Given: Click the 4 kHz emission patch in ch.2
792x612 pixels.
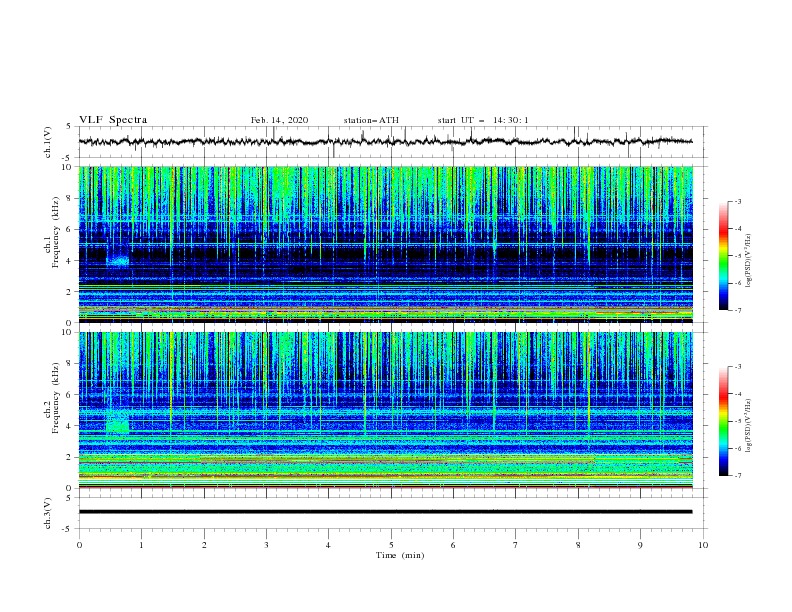Looking at the screenshot, I should tap(118, 423).
